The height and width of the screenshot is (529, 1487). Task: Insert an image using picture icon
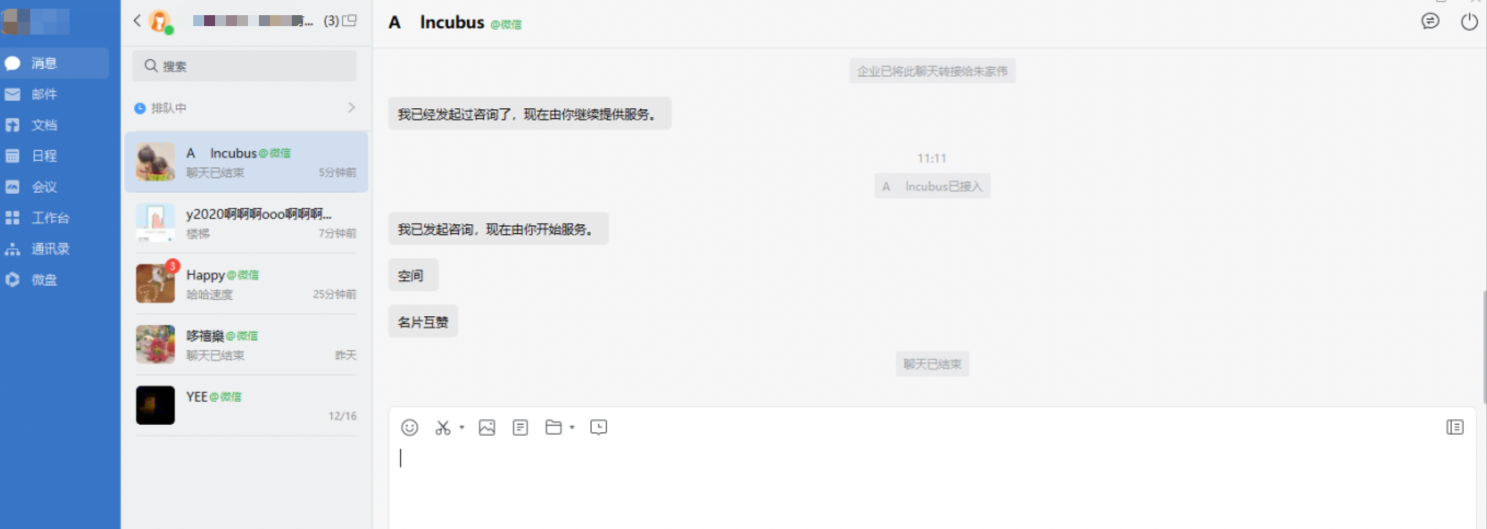click(x=487, y=427)
